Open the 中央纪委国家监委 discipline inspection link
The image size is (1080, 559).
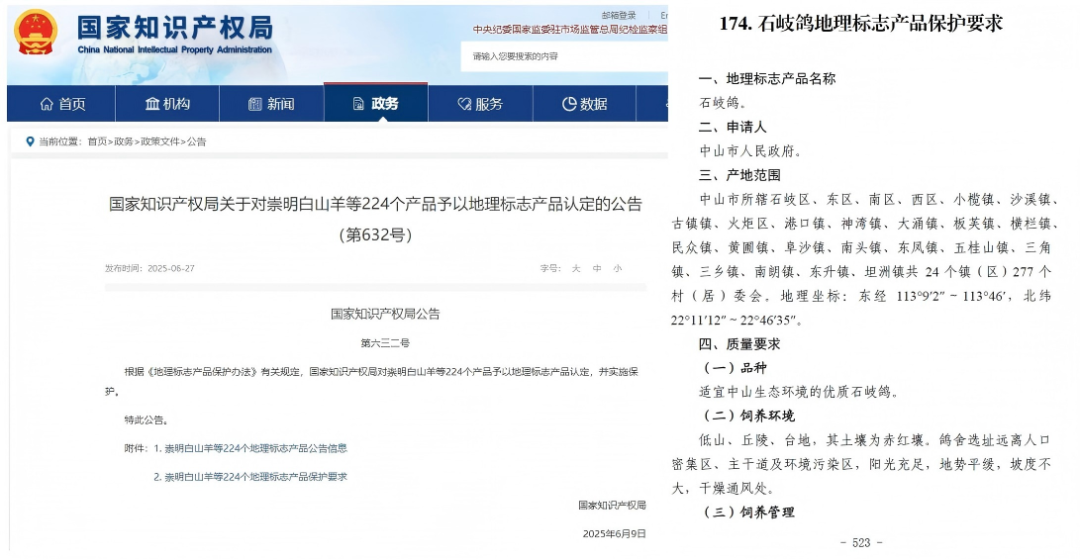pyautogui.click(x=570, y=30)
